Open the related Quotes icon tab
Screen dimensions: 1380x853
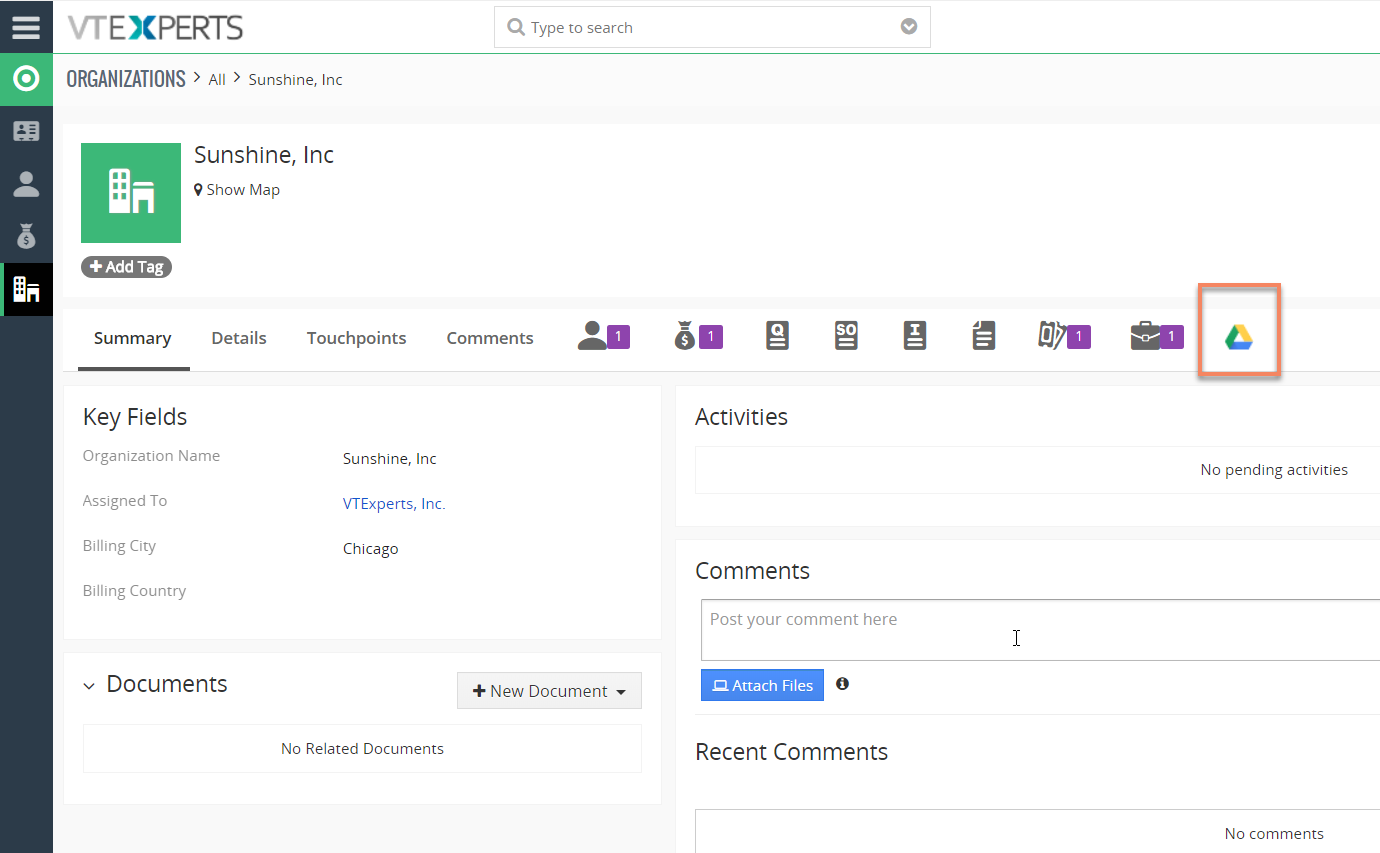click(x=777, y=336)
